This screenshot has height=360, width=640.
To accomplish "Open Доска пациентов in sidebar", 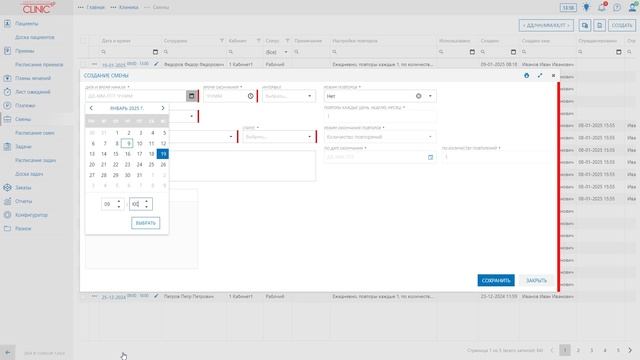I will point(35,37).
